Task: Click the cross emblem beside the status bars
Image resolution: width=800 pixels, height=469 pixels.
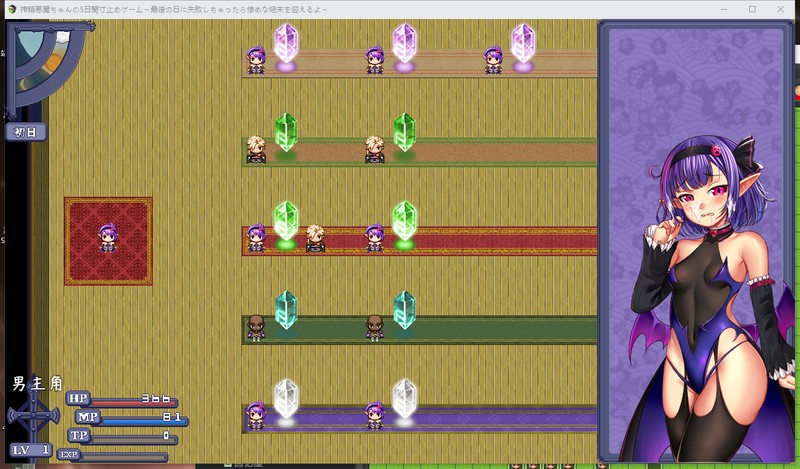Action: (x=33, y=414)
